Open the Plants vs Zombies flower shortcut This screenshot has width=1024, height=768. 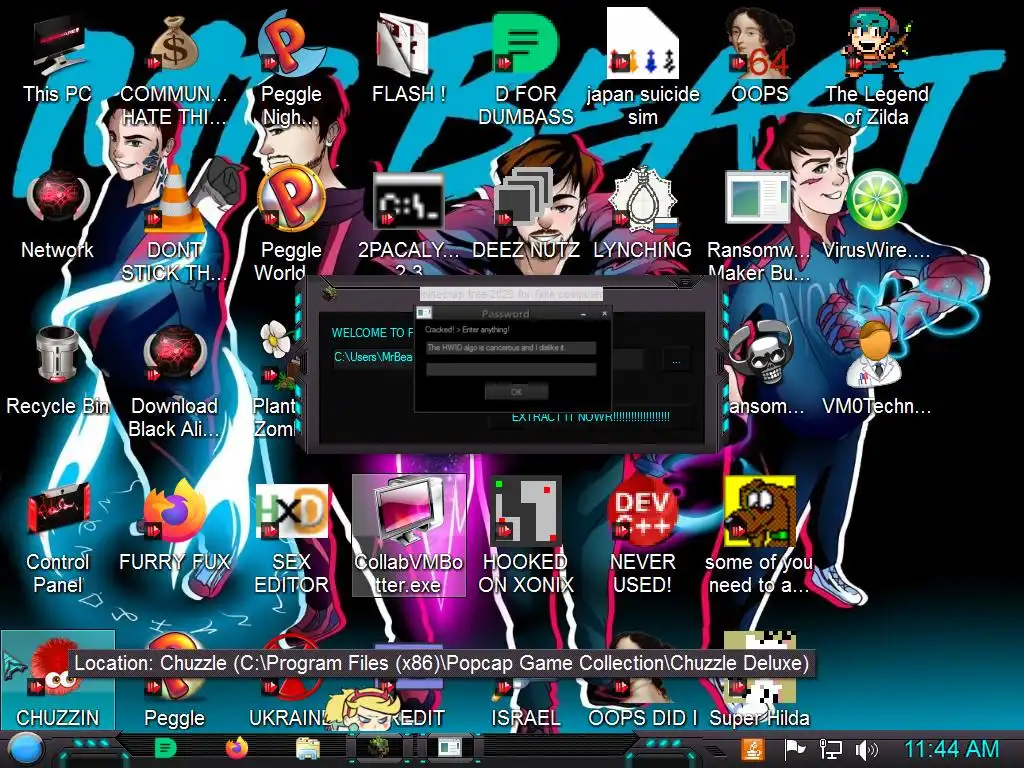tap(276, 380)
